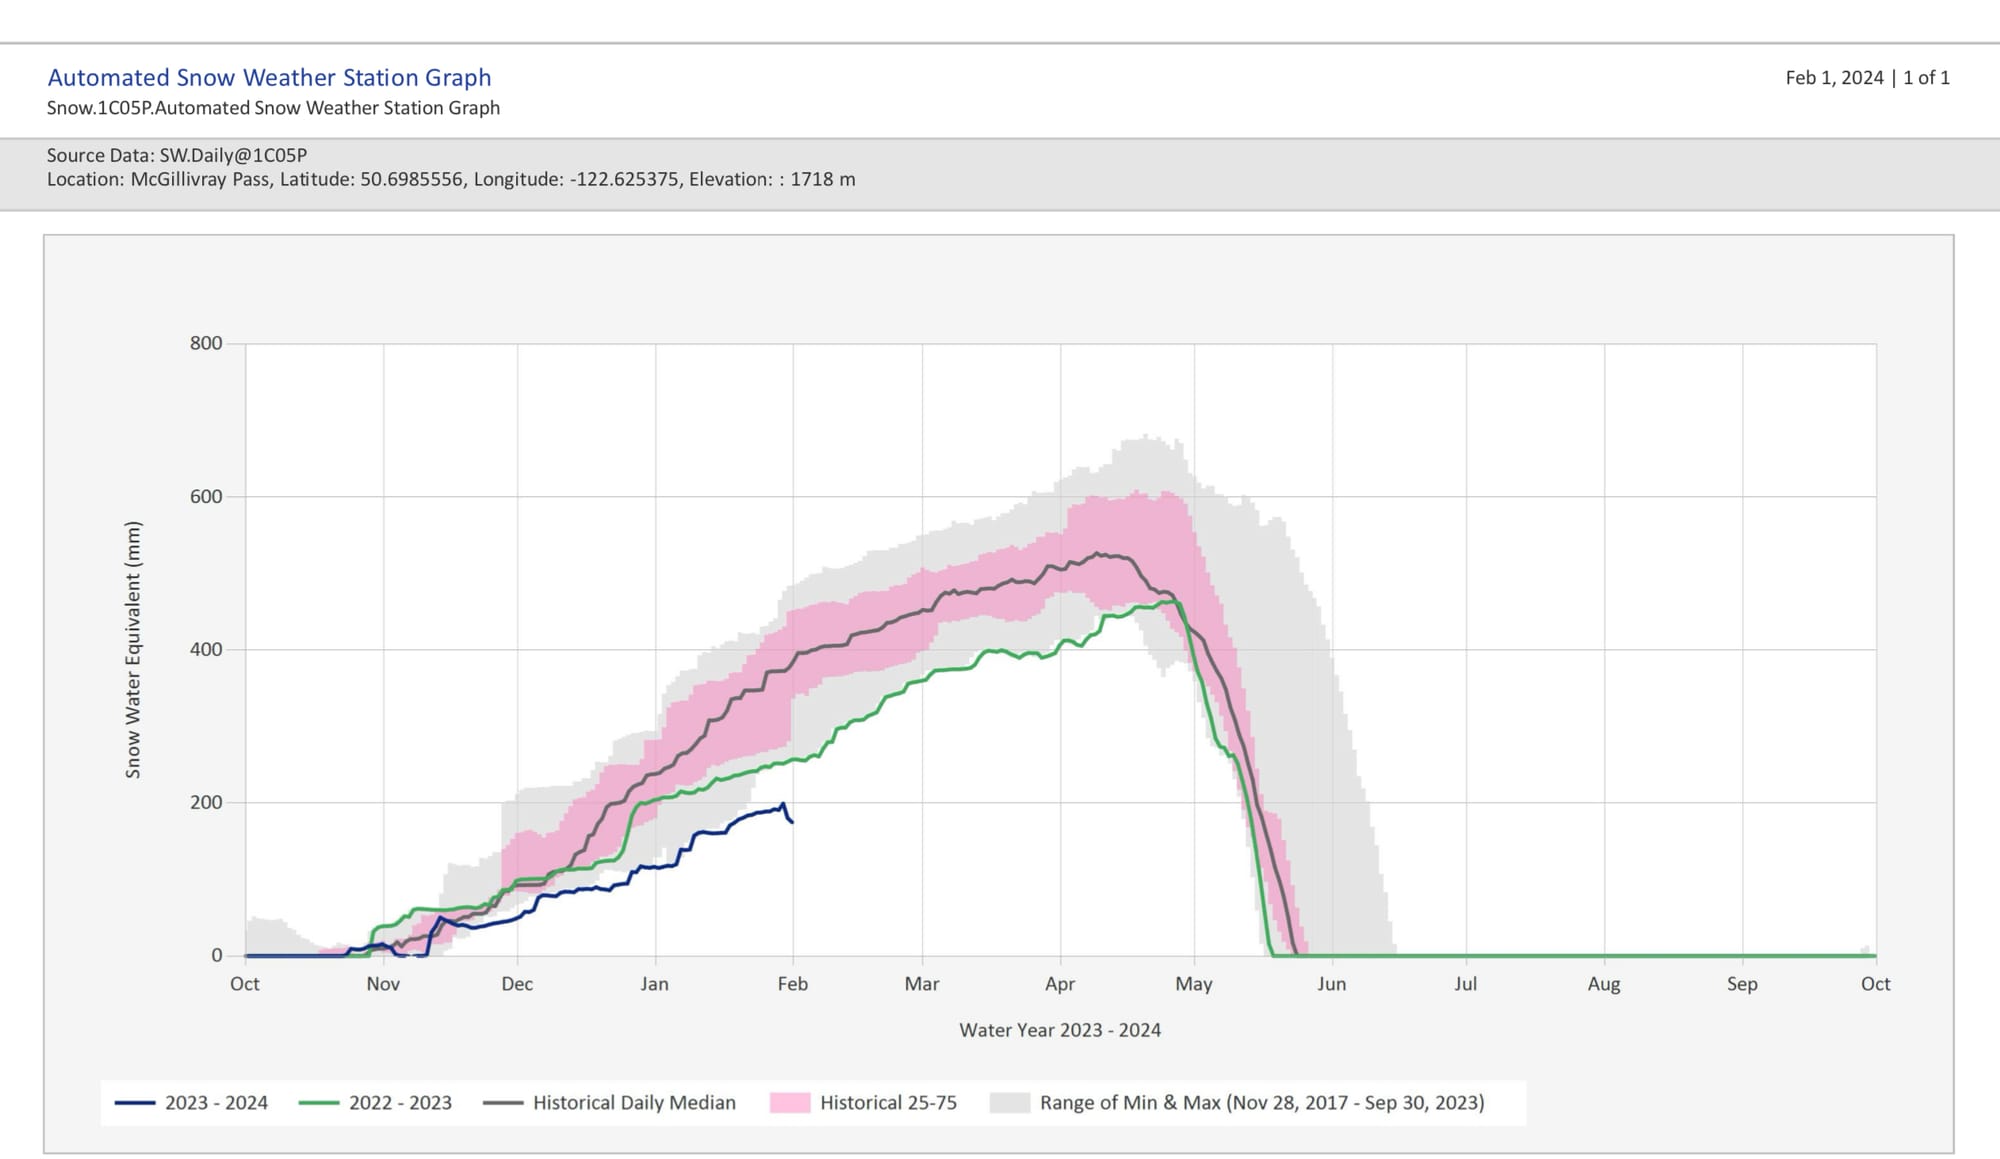Toggle the 2022 - 2023 legend series

pos(399,1102)
